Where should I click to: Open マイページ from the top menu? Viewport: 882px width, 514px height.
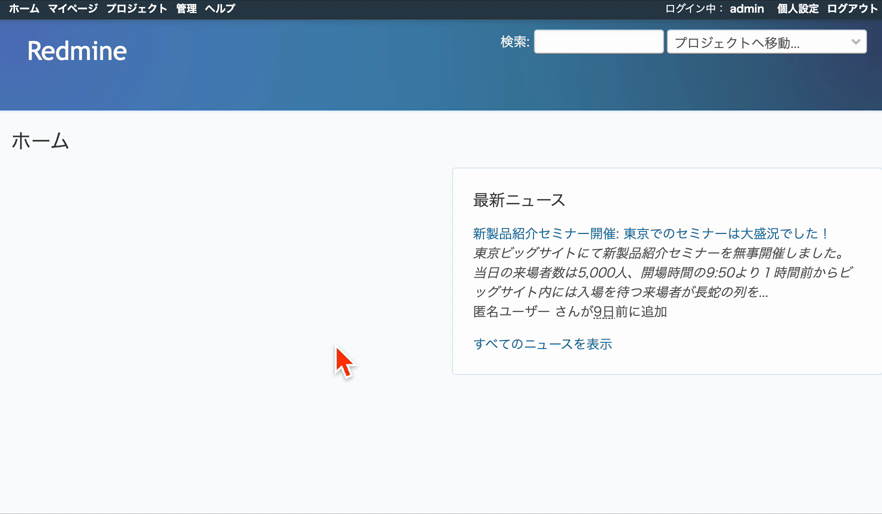click(x=72, y=9)
